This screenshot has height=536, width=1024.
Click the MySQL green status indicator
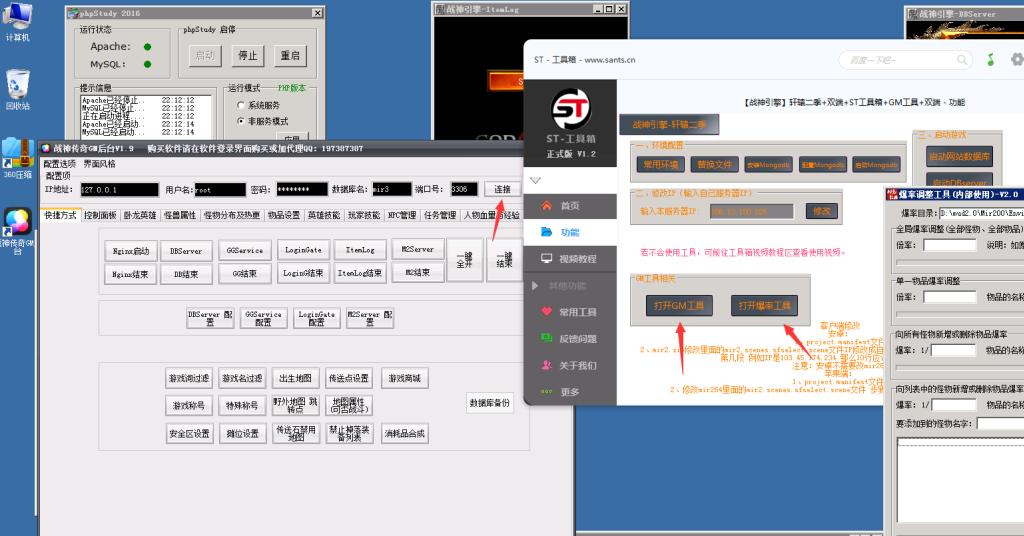(148, 64)
